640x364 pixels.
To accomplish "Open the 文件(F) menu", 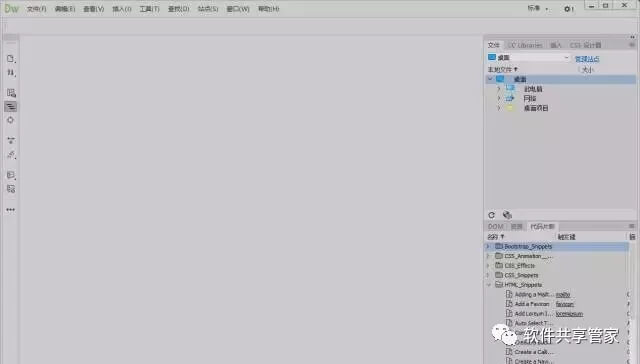I will tap(36, 9).
